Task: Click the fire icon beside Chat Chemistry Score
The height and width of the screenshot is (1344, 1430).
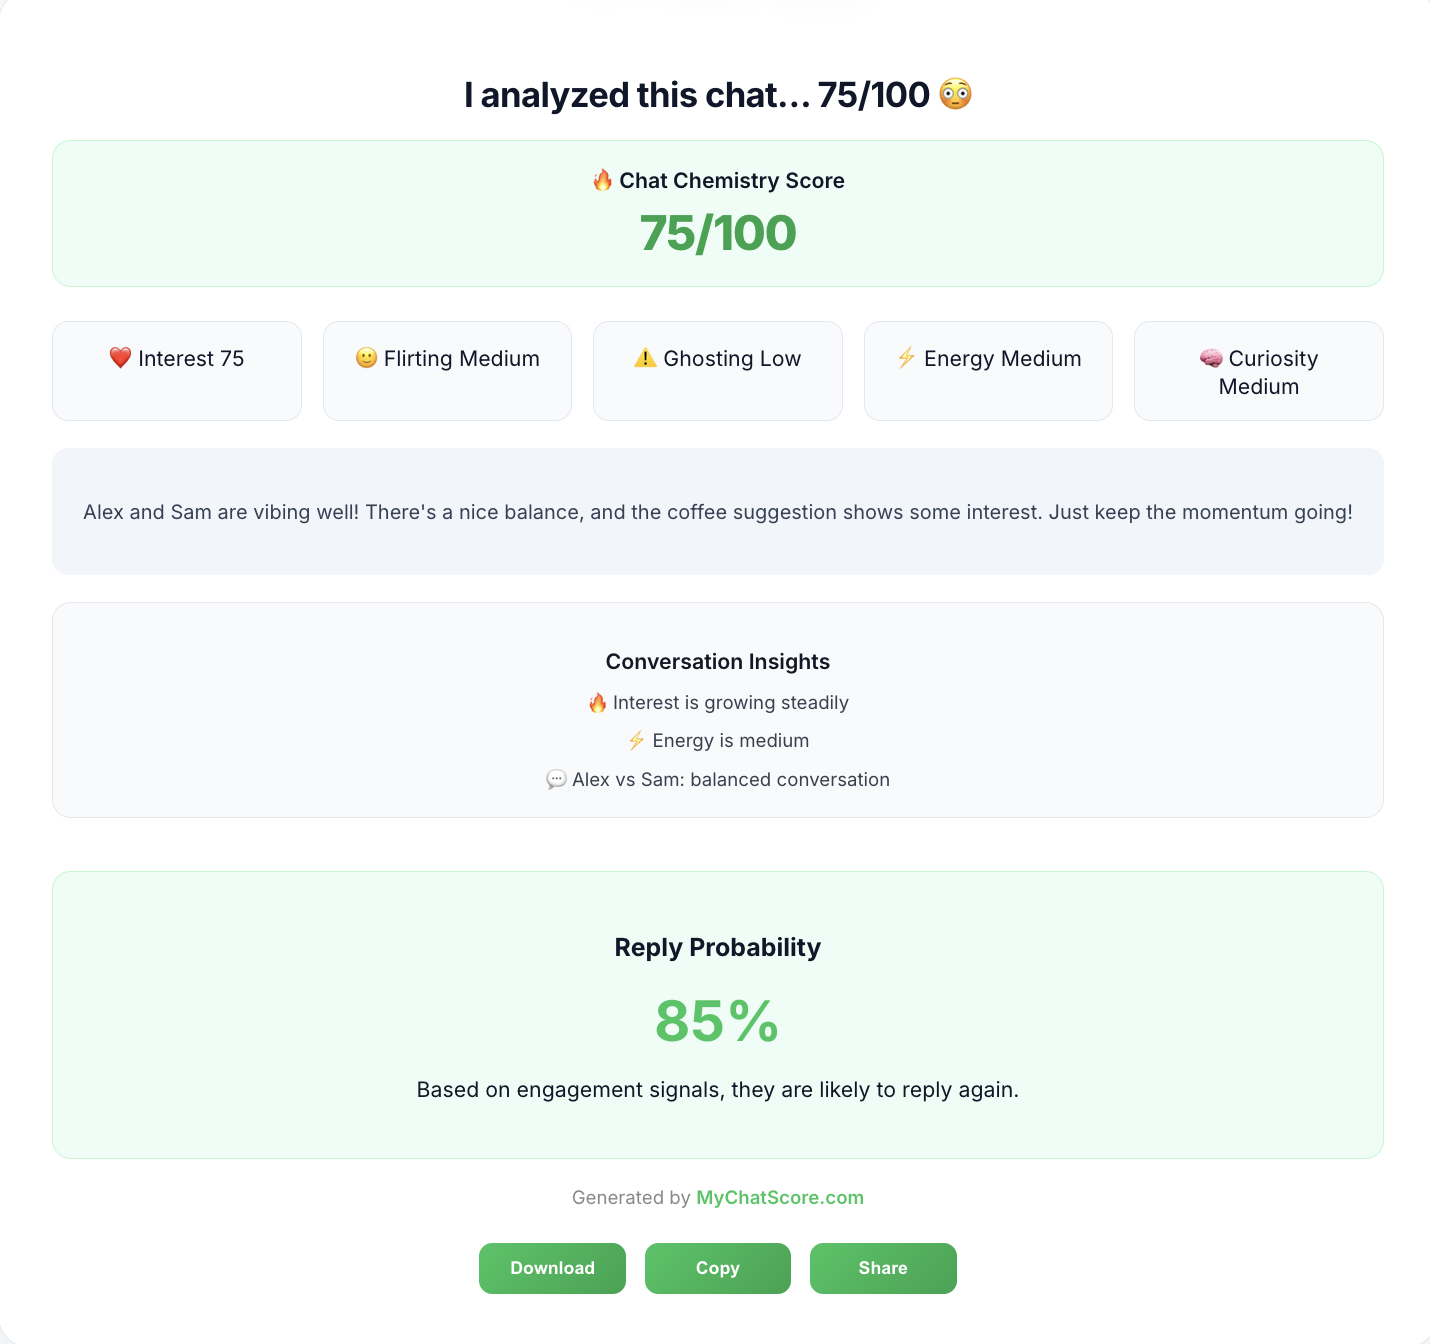Action: click(602, 181)
